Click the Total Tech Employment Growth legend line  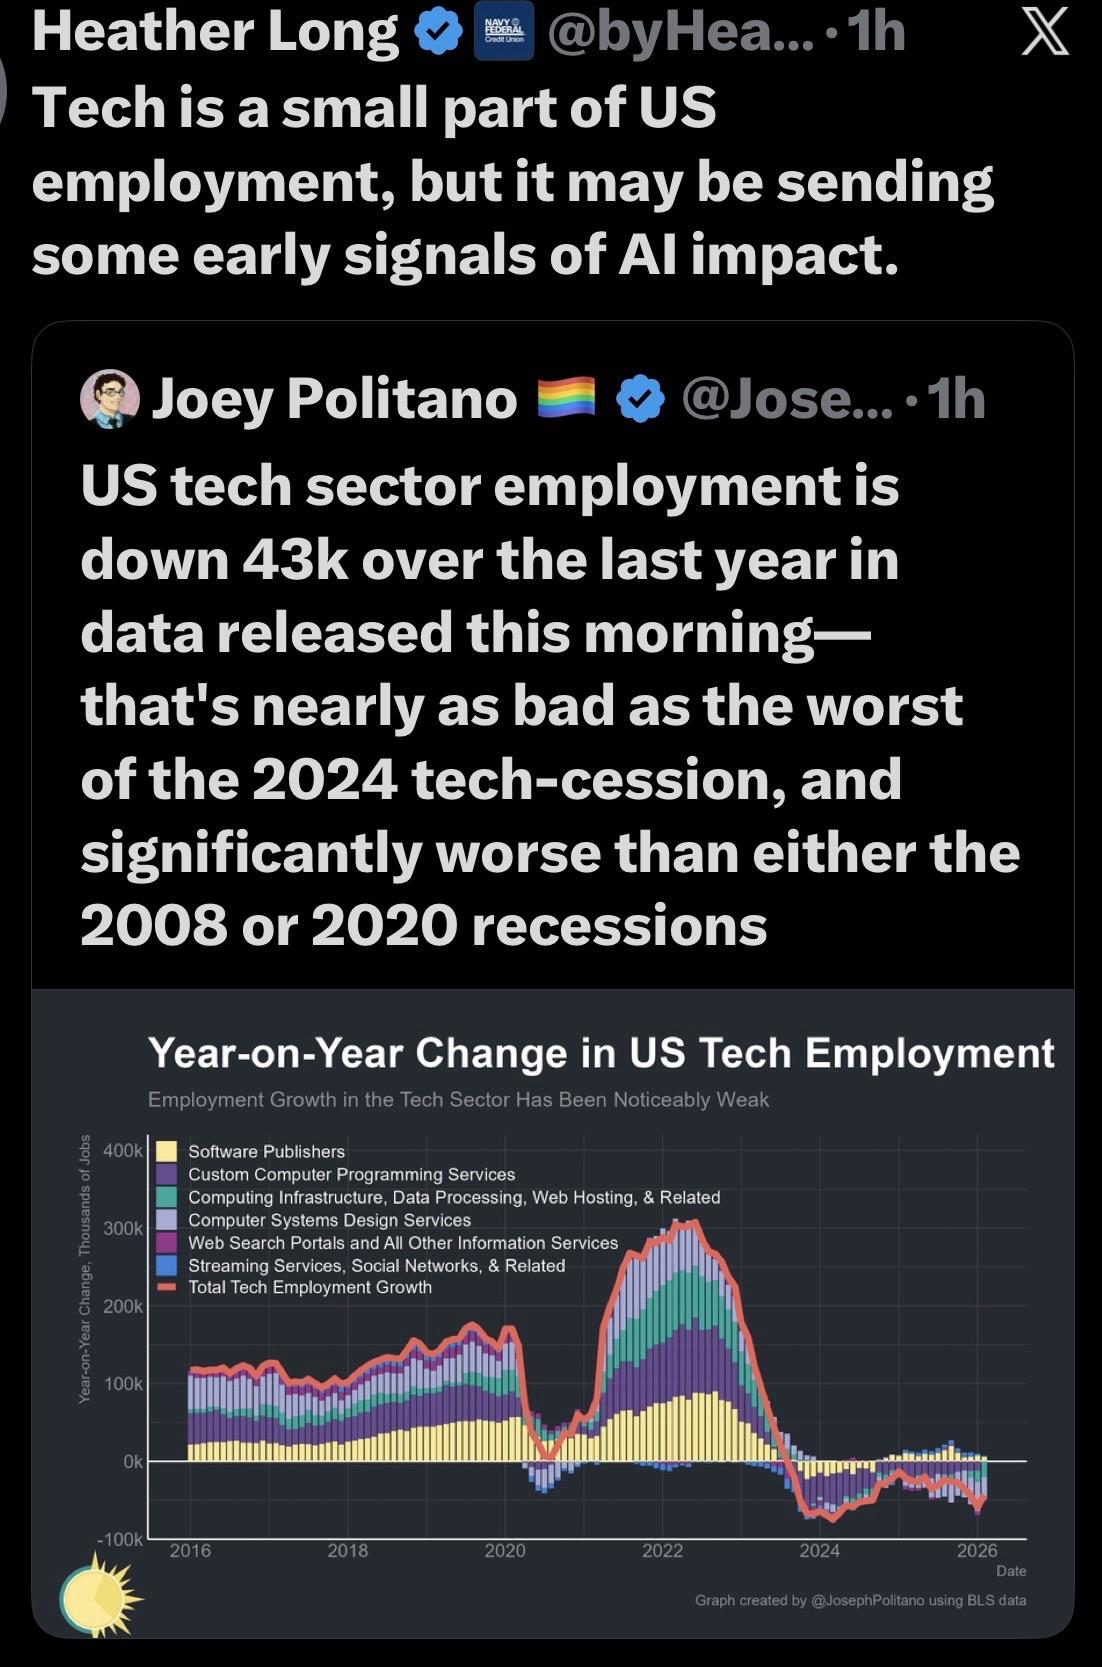point(167,1287)
